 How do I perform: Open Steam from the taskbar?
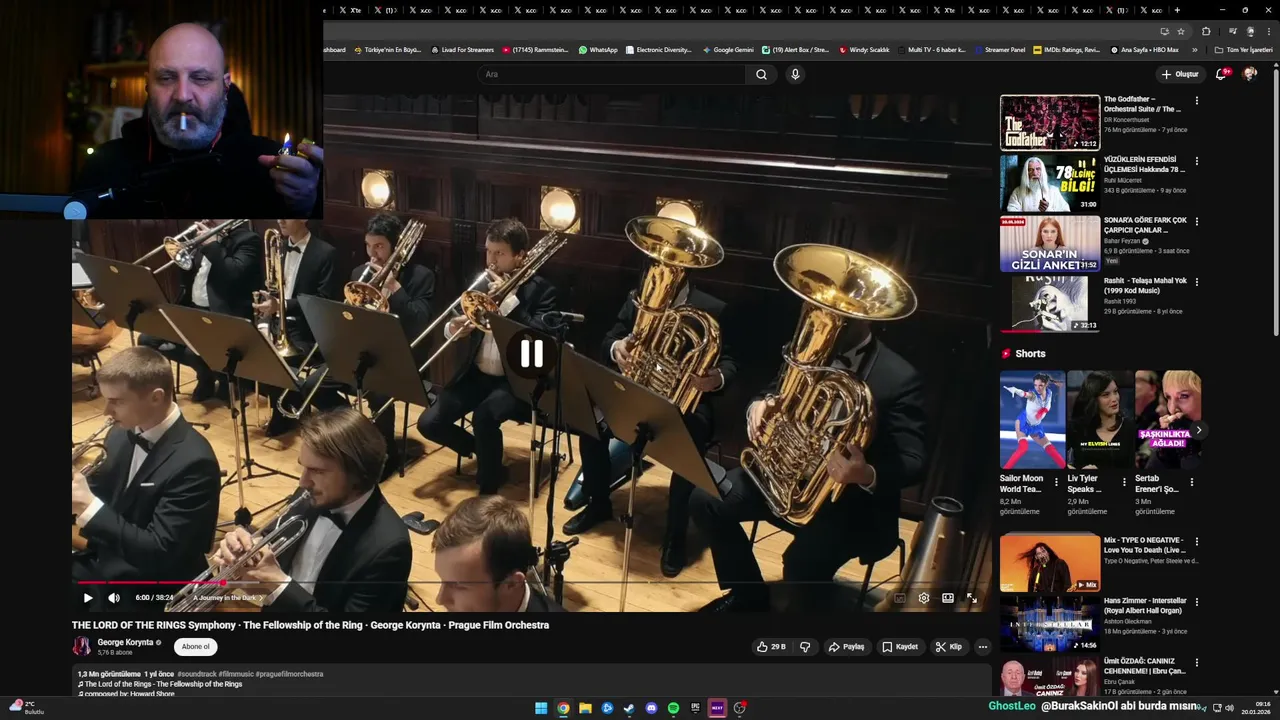point(629,708)
